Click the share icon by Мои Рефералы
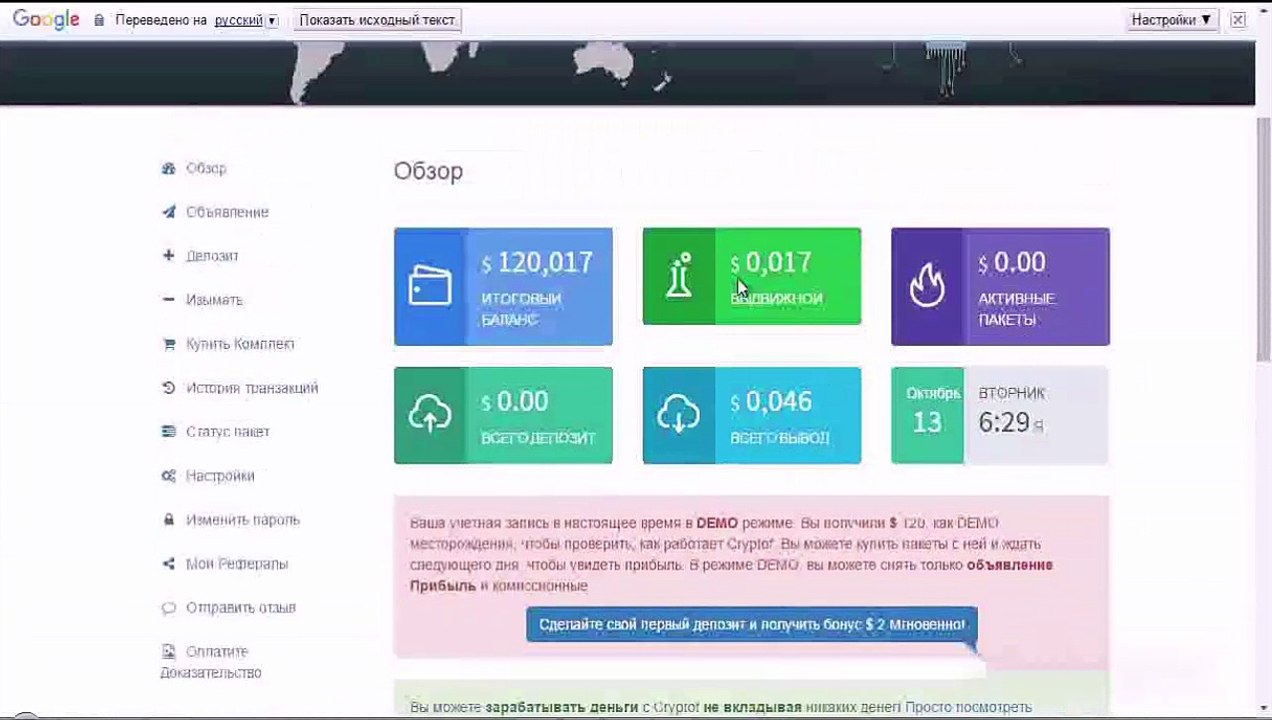Viewport: 1272px width, 720px height. tap(168, 564)
